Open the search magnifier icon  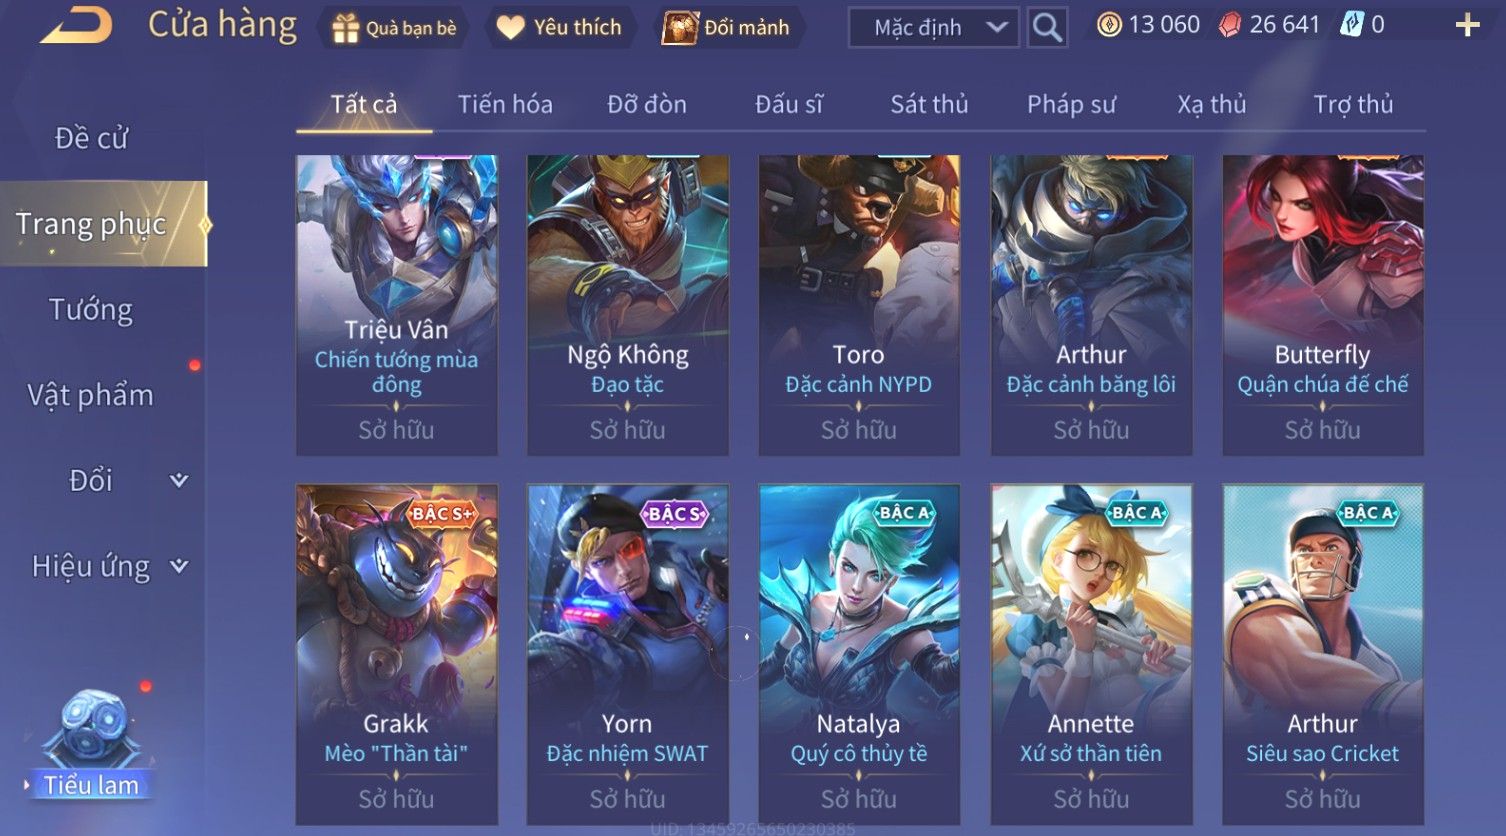click(1047, 27)
